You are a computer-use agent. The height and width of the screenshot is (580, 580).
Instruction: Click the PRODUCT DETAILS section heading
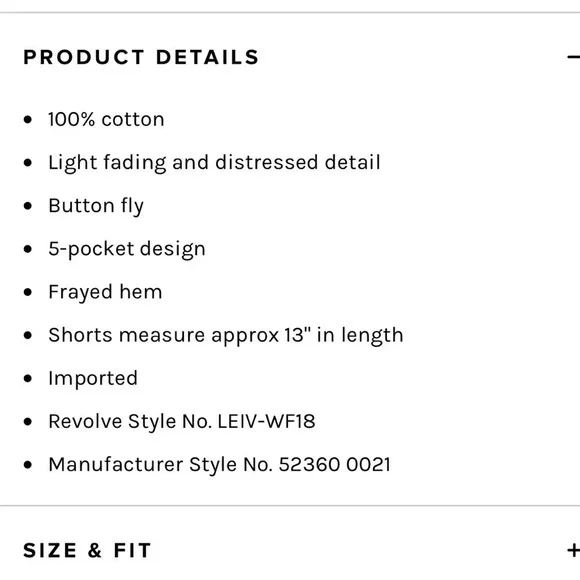pyautogui.click(x=141, y=57)
